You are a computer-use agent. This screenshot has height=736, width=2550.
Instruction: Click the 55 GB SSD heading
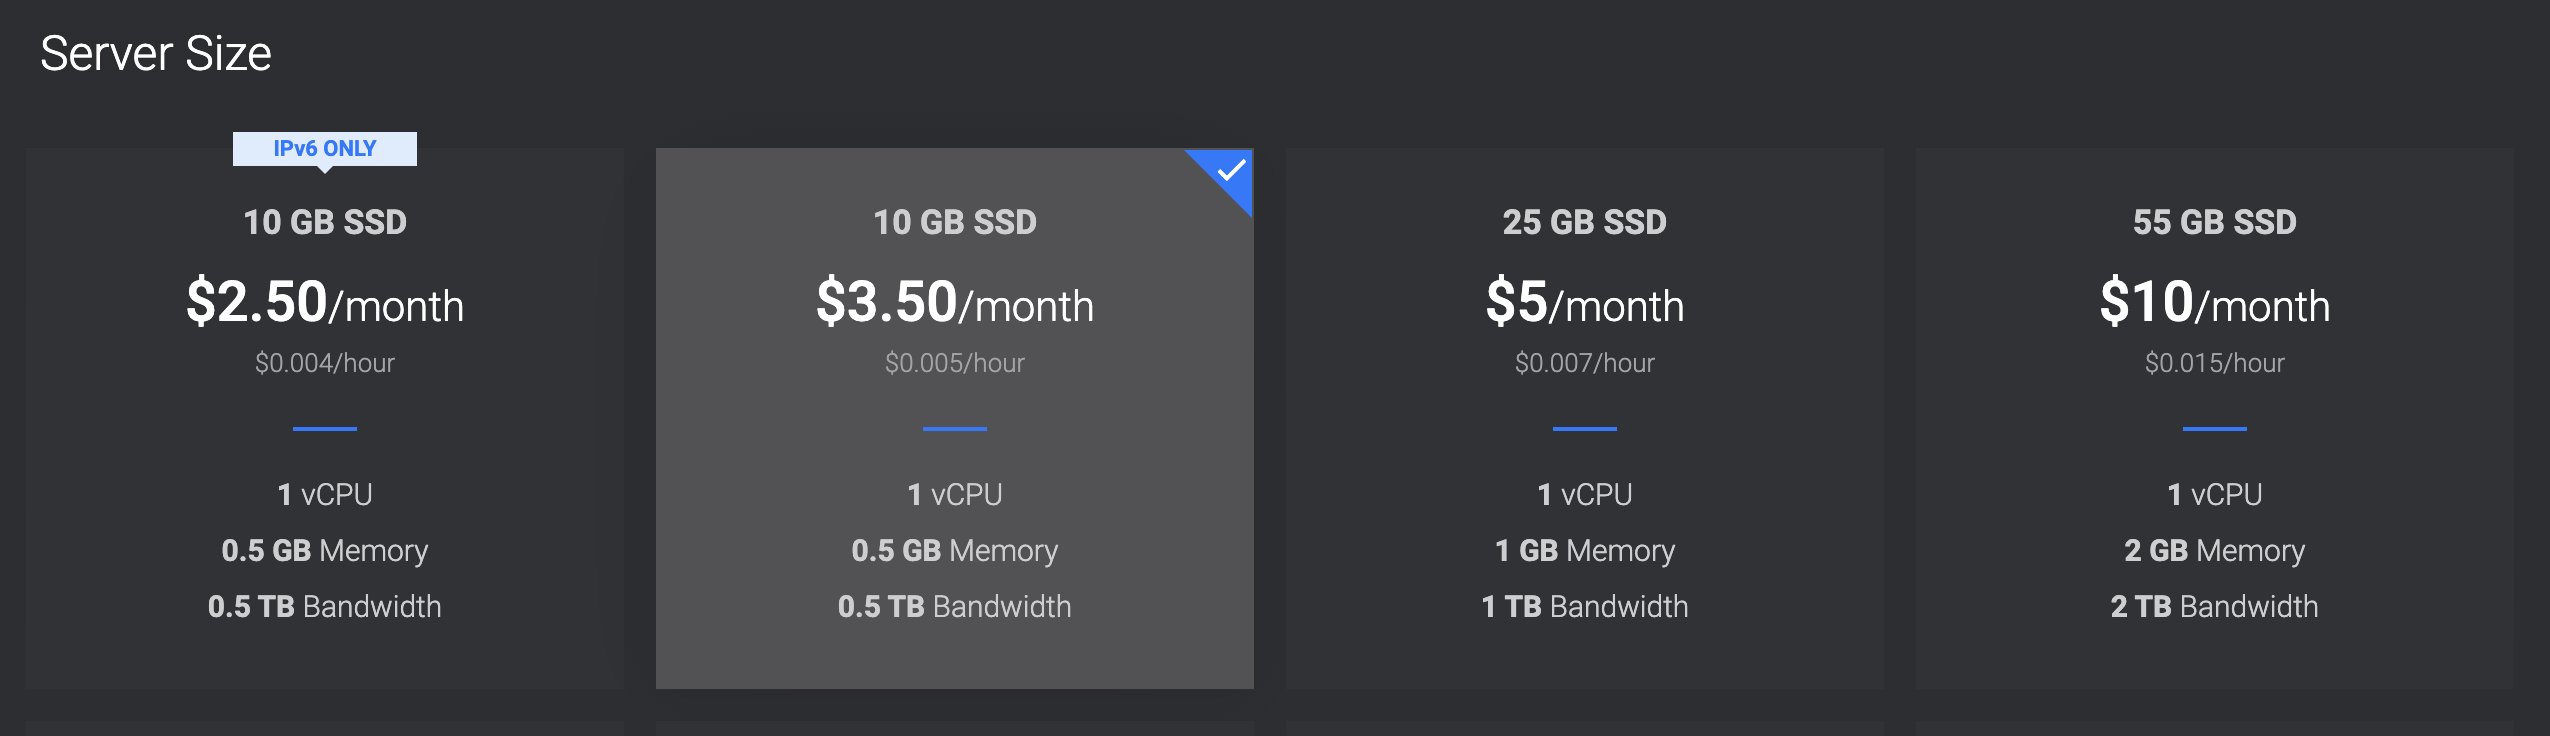(x=2214, y=222)
